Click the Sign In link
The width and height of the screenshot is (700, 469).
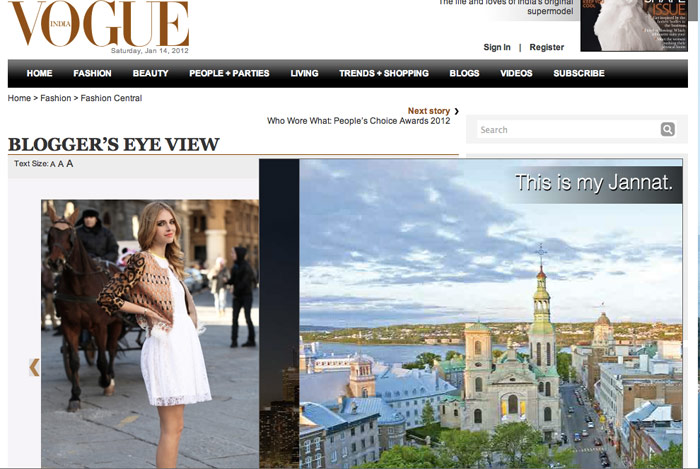pos(497,47)
